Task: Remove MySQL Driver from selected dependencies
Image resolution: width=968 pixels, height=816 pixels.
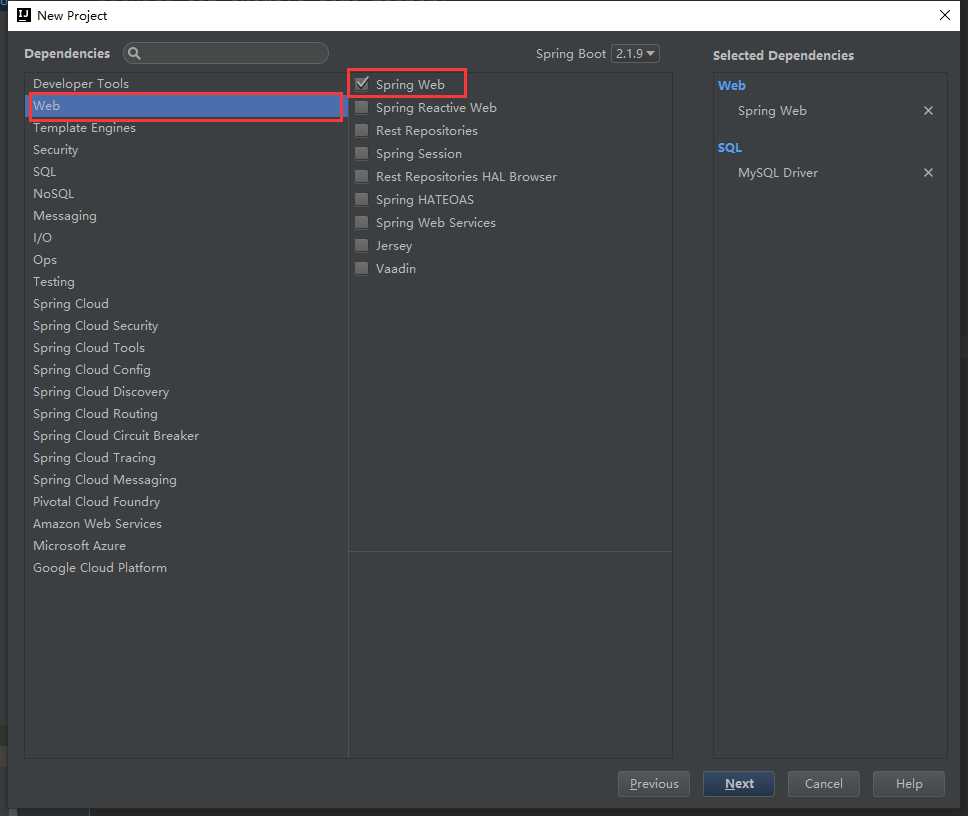Action: [928, 173]
